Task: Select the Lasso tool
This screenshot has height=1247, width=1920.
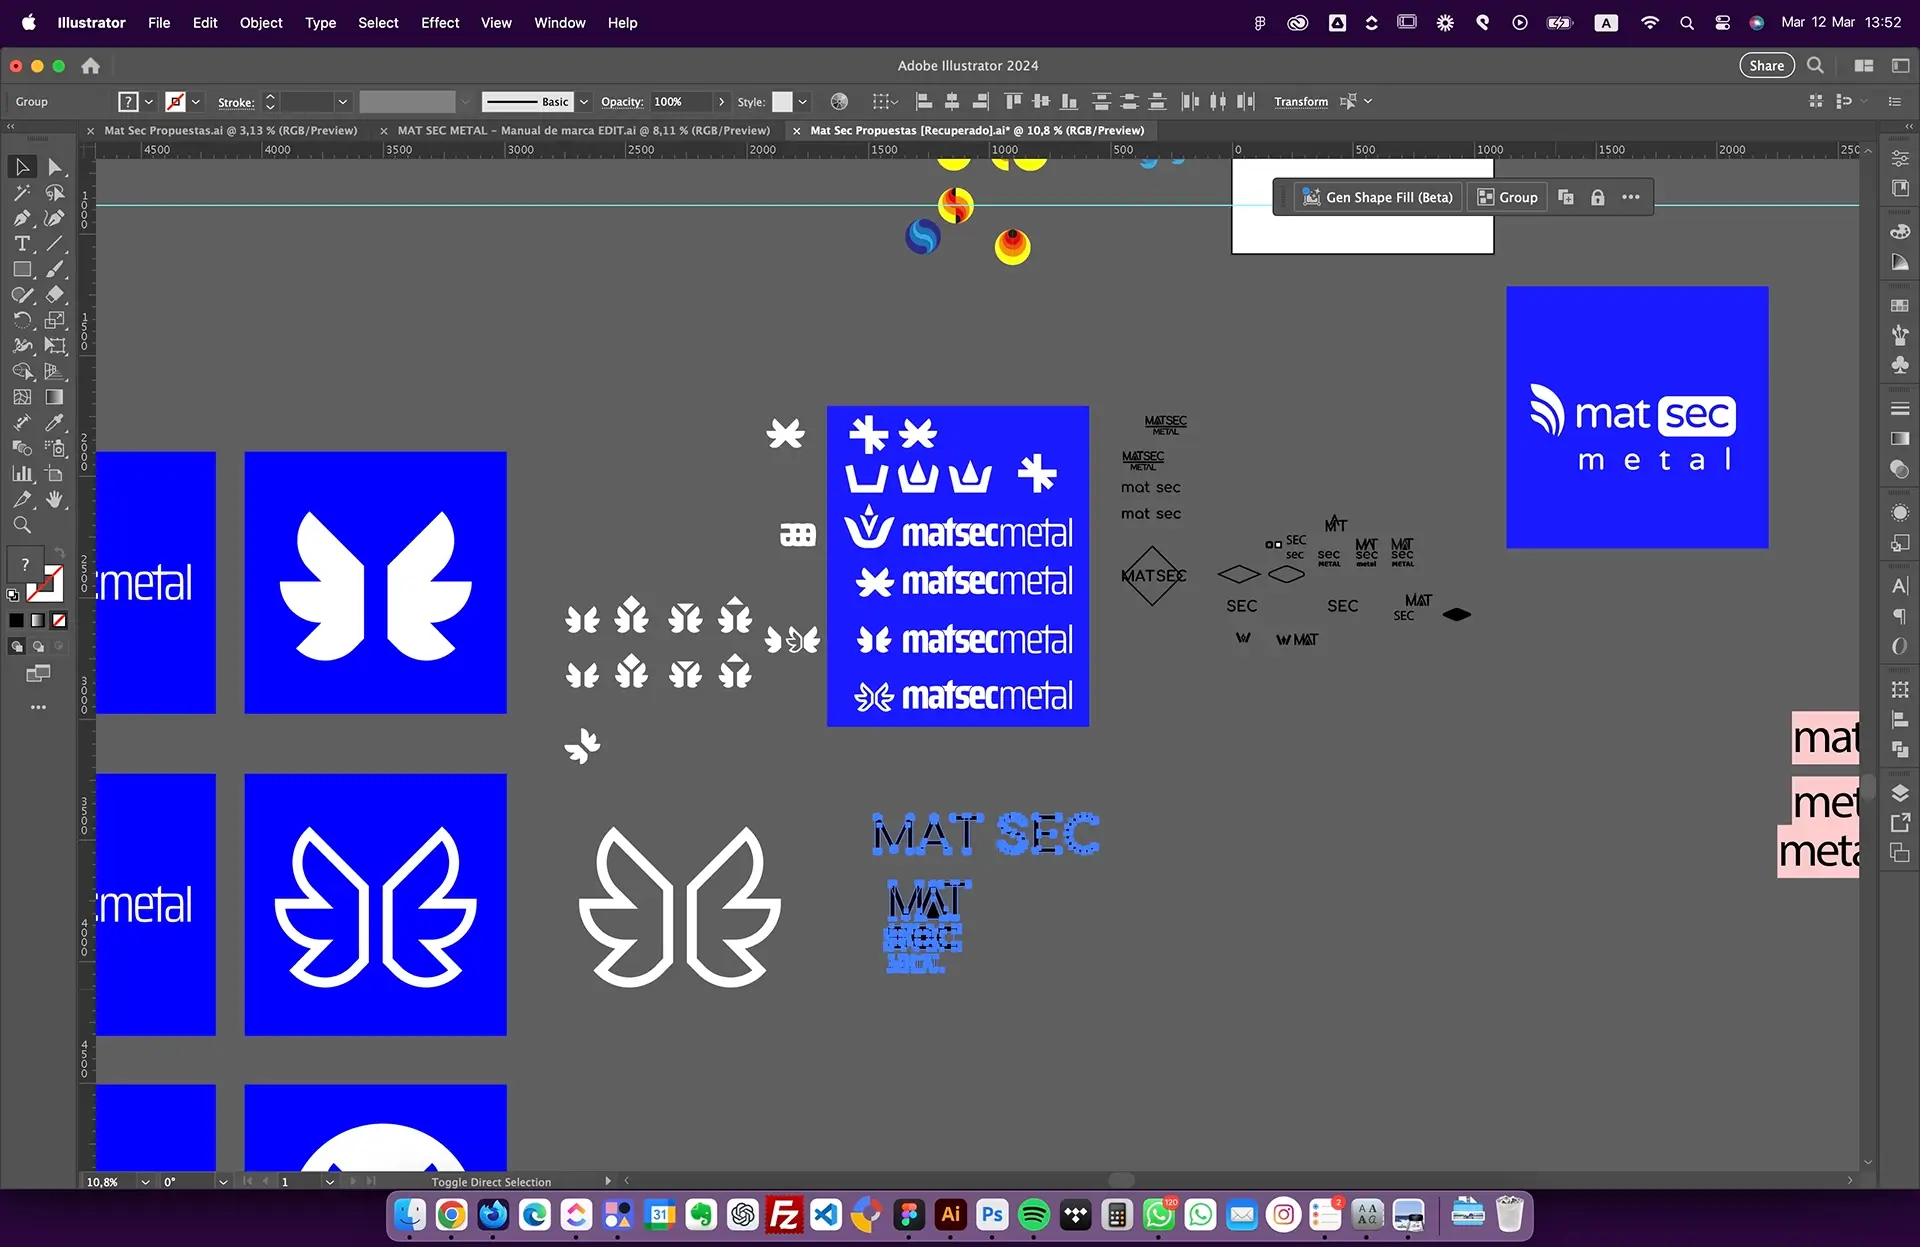Action: pos(55,193)
